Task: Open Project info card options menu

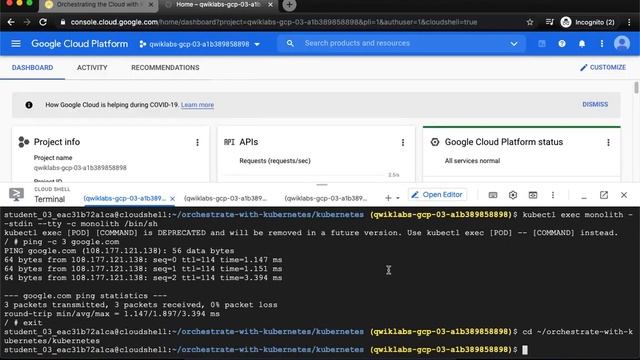Action: tap(198, 142)
